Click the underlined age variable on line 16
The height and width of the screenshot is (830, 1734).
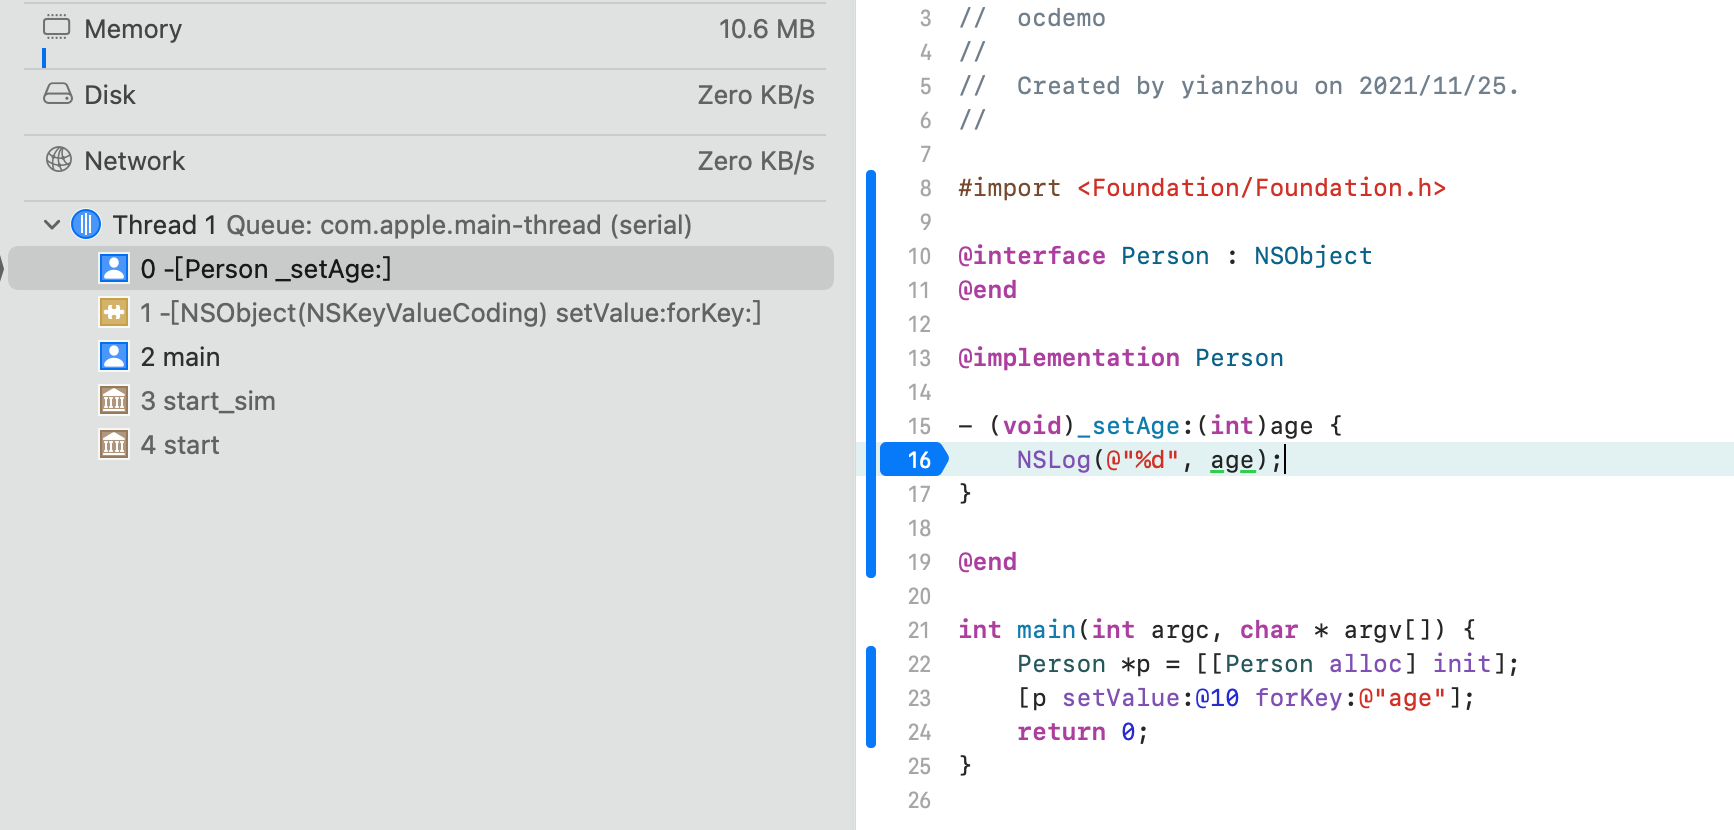pyautogui.click(x=1231, y=460)
